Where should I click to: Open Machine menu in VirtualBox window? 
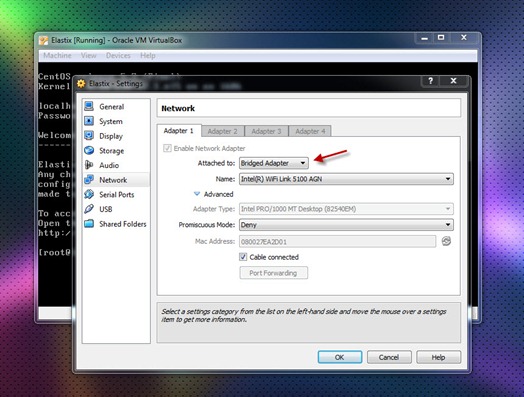coord(57,55)
